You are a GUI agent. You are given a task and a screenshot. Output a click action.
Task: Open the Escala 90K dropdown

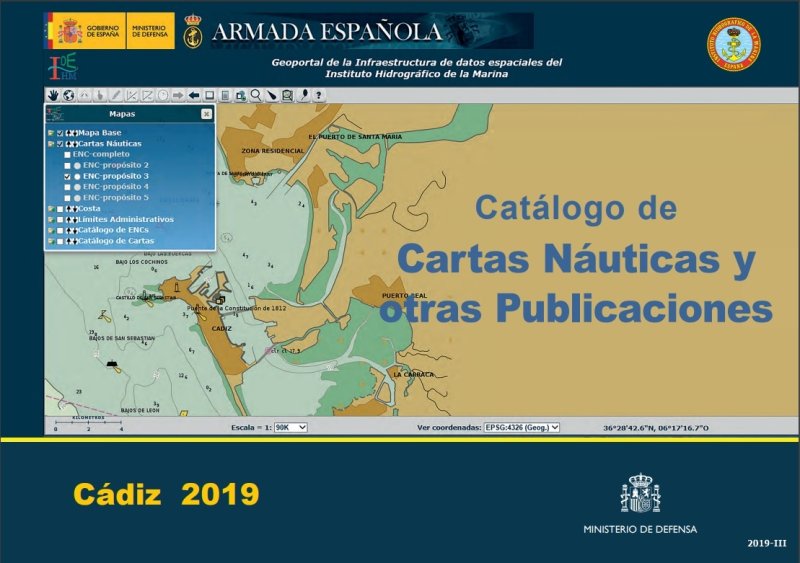291,427
